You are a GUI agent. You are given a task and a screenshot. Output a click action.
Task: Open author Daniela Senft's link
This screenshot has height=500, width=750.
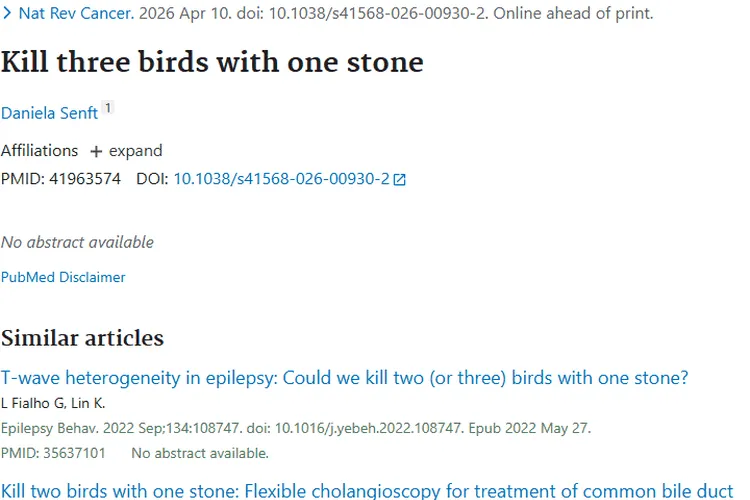click(49, 113)
